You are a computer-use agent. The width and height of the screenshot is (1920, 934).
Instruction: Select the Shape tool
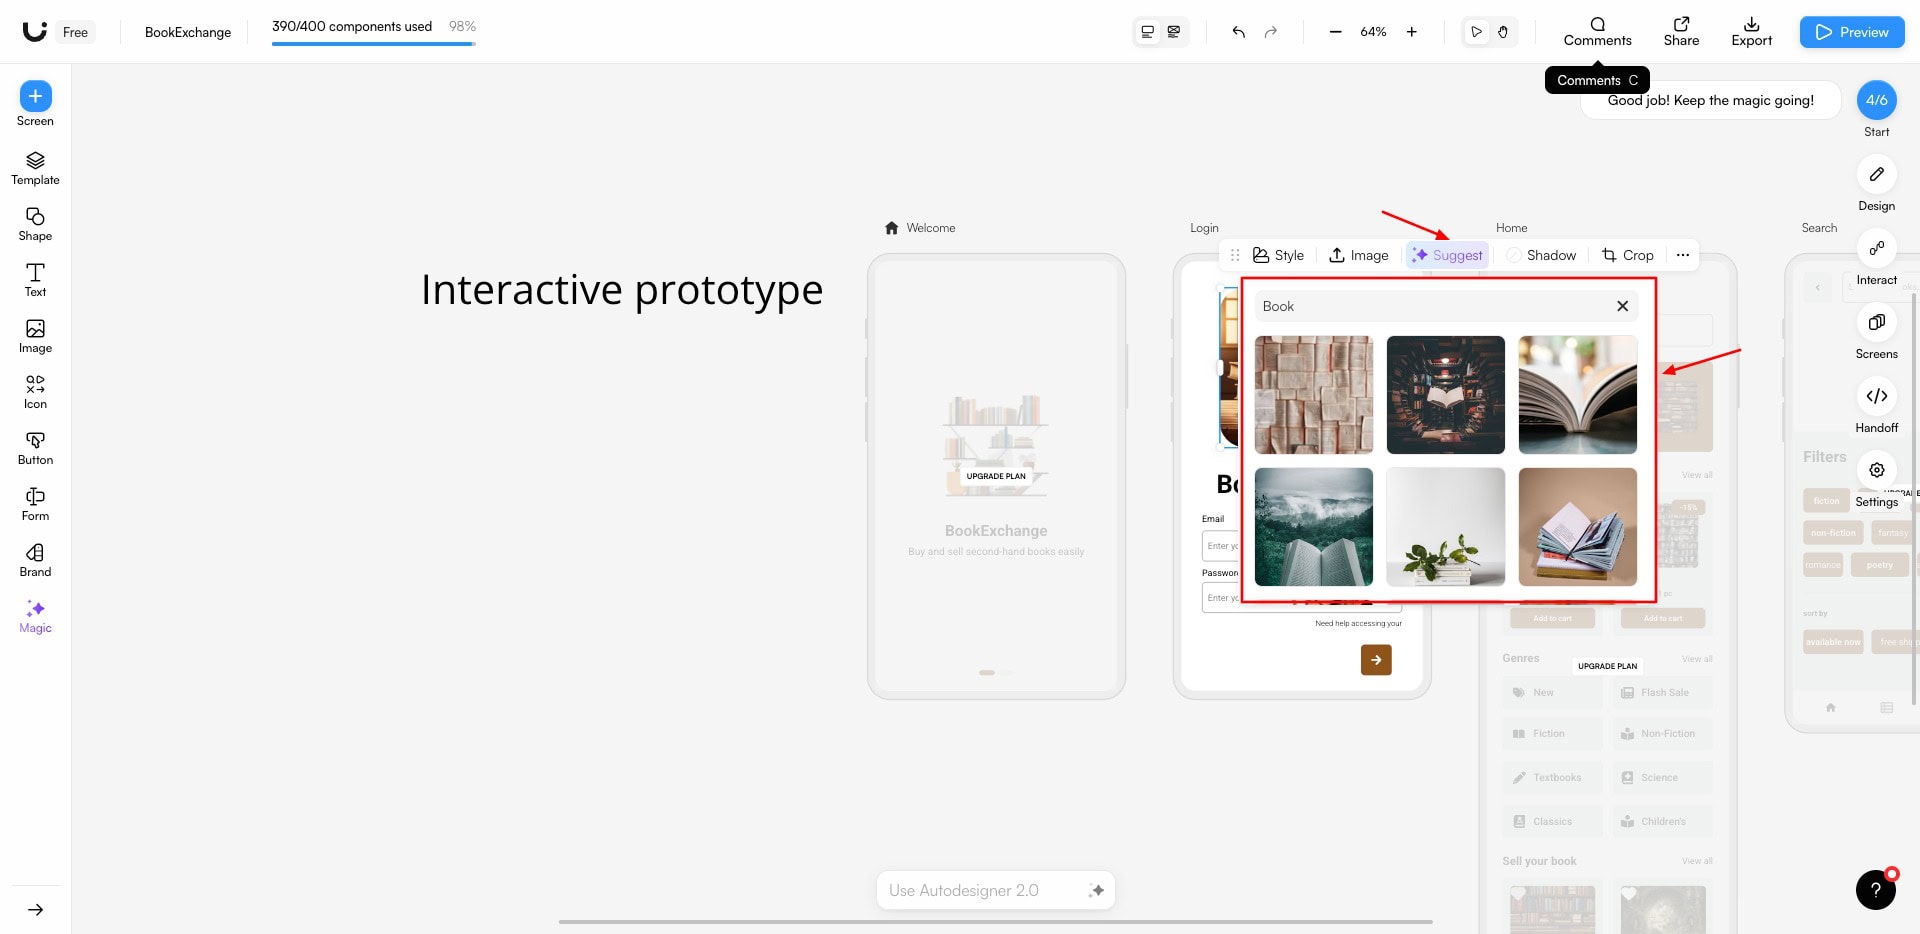tap(35, 224)
